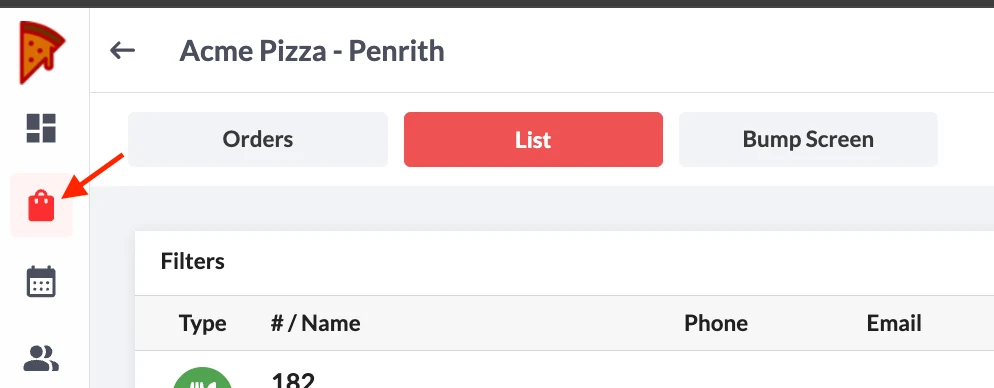
Task: Open the dashboard grid icon in sidebar
Action: (x=41, y=128)
